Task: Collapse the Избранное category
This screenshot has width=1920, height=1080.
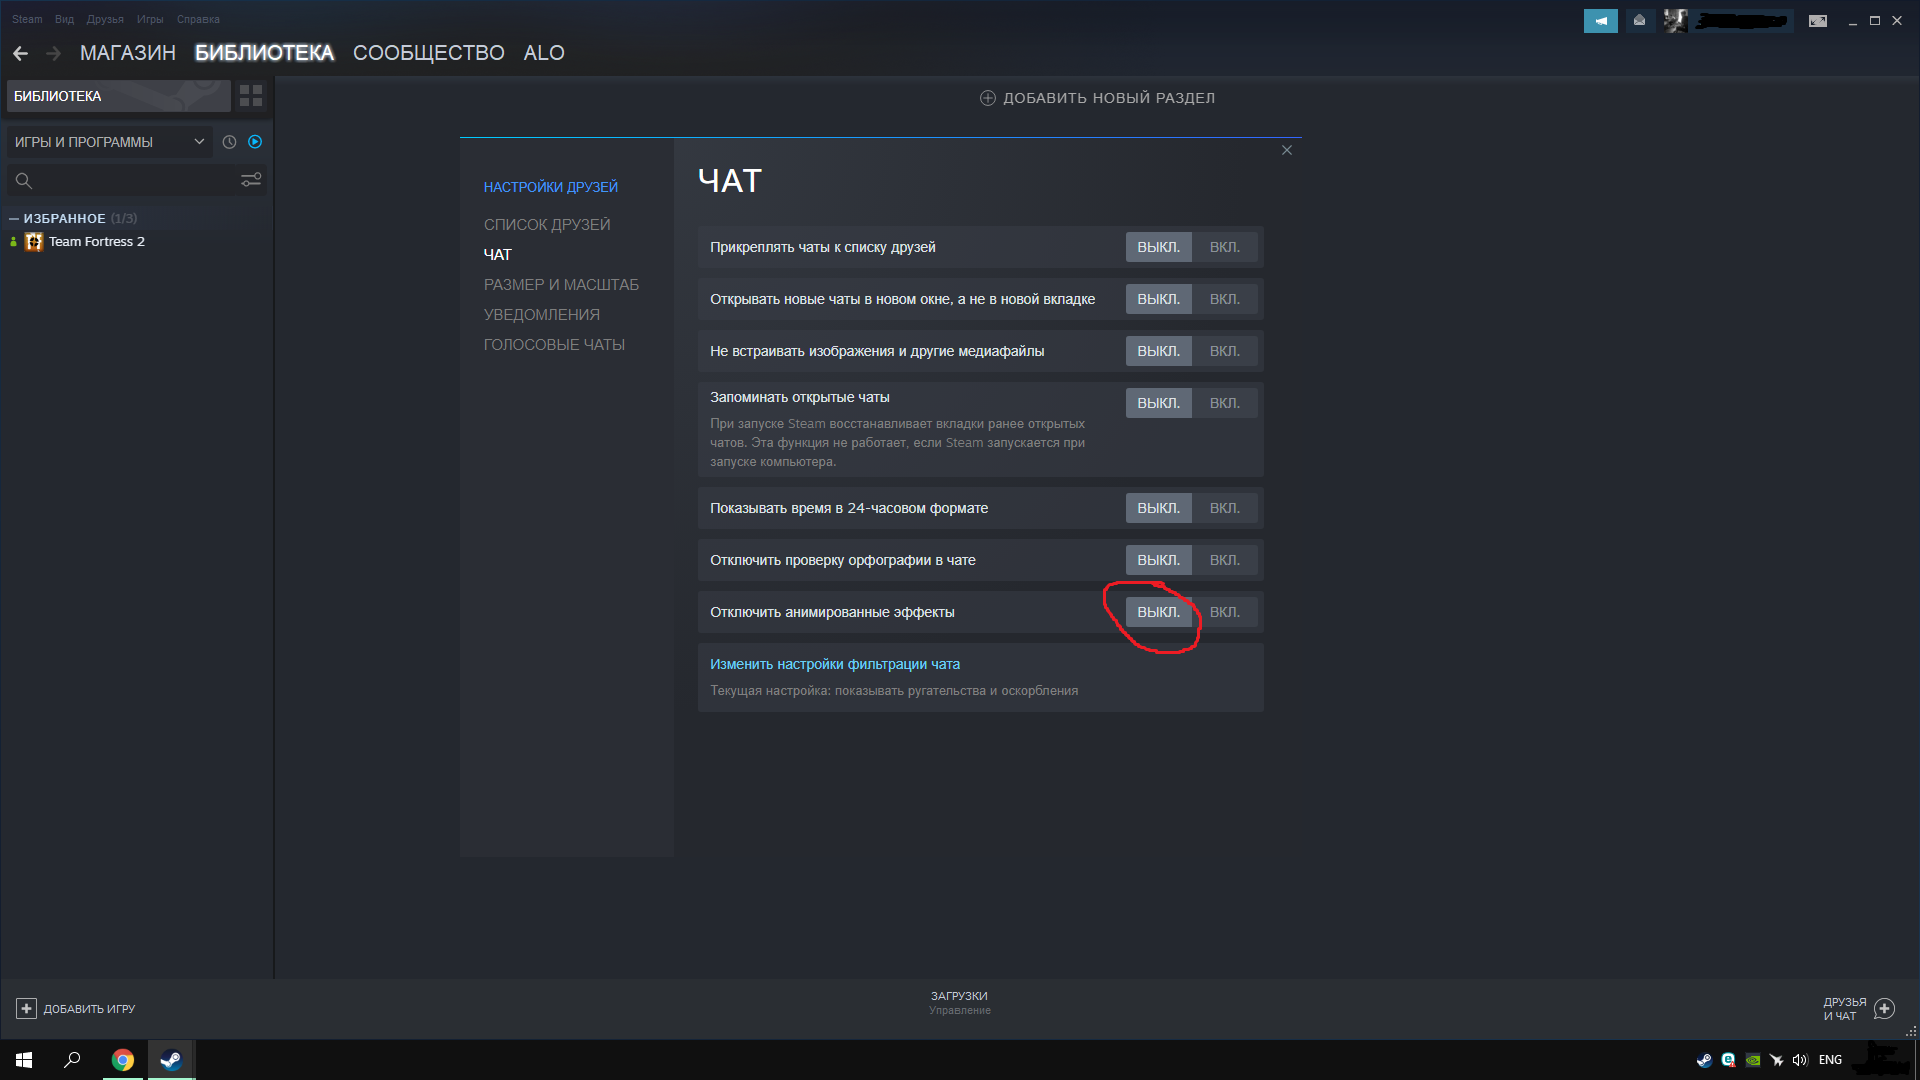Action: pyautogui.click(x=14, y=218)
